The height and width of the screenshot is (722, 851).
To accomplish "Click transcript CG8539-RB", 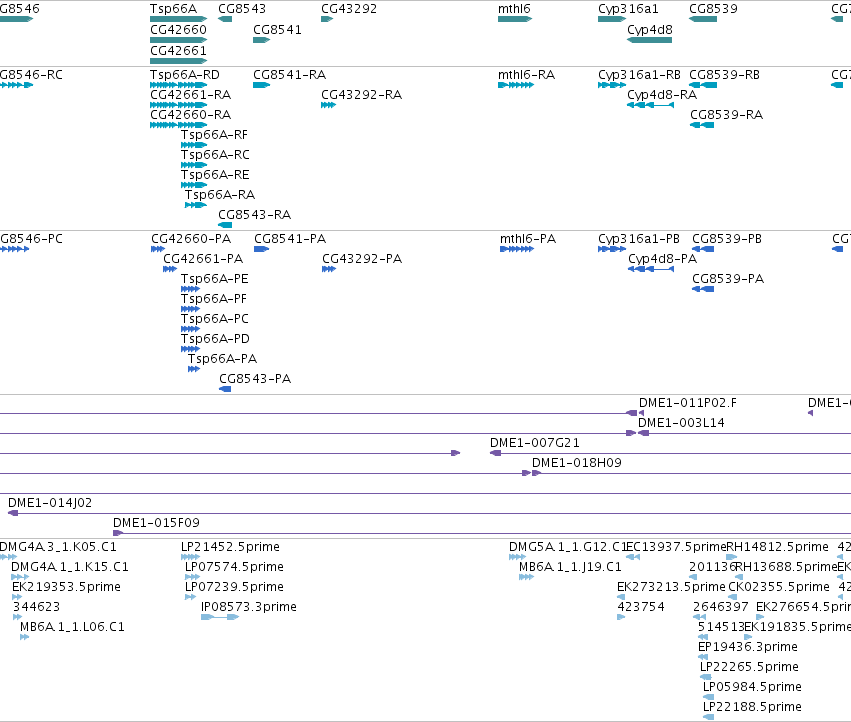I will click(x=703, y=85).
